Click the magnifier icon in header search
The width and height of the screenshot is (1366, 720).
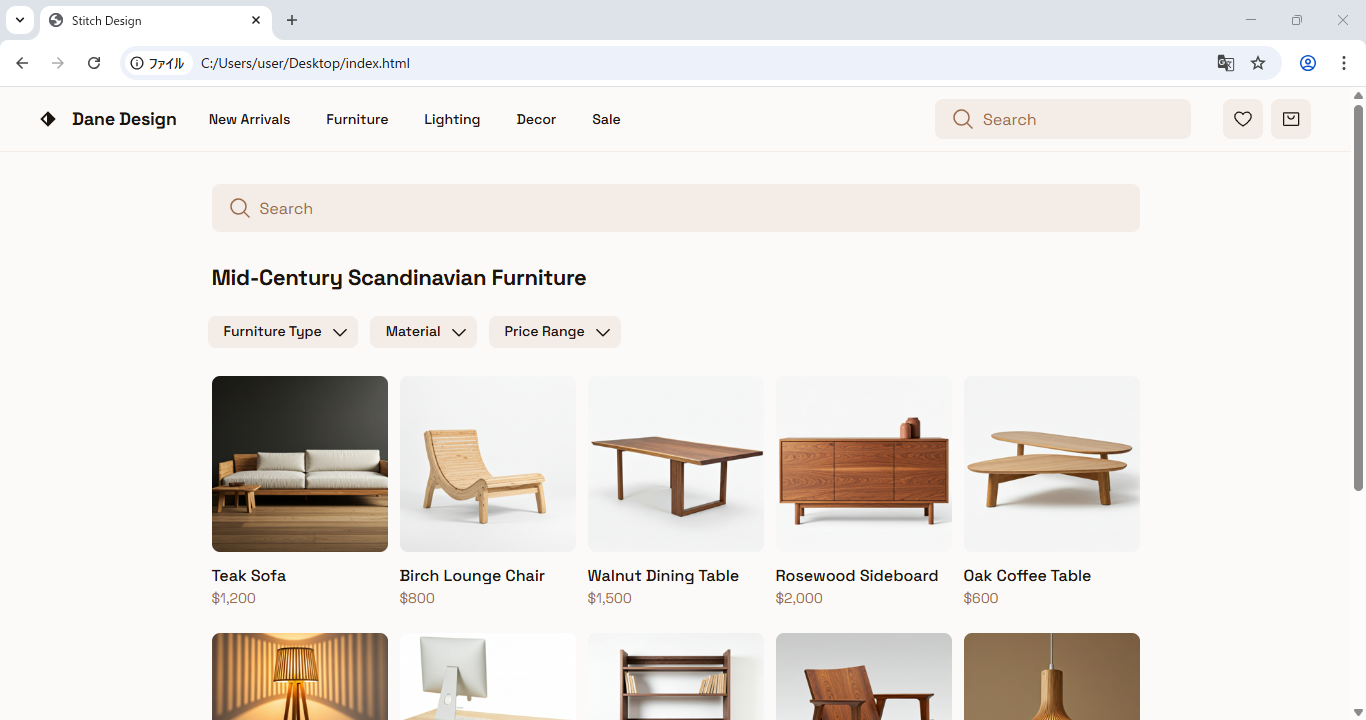(962, 119)
